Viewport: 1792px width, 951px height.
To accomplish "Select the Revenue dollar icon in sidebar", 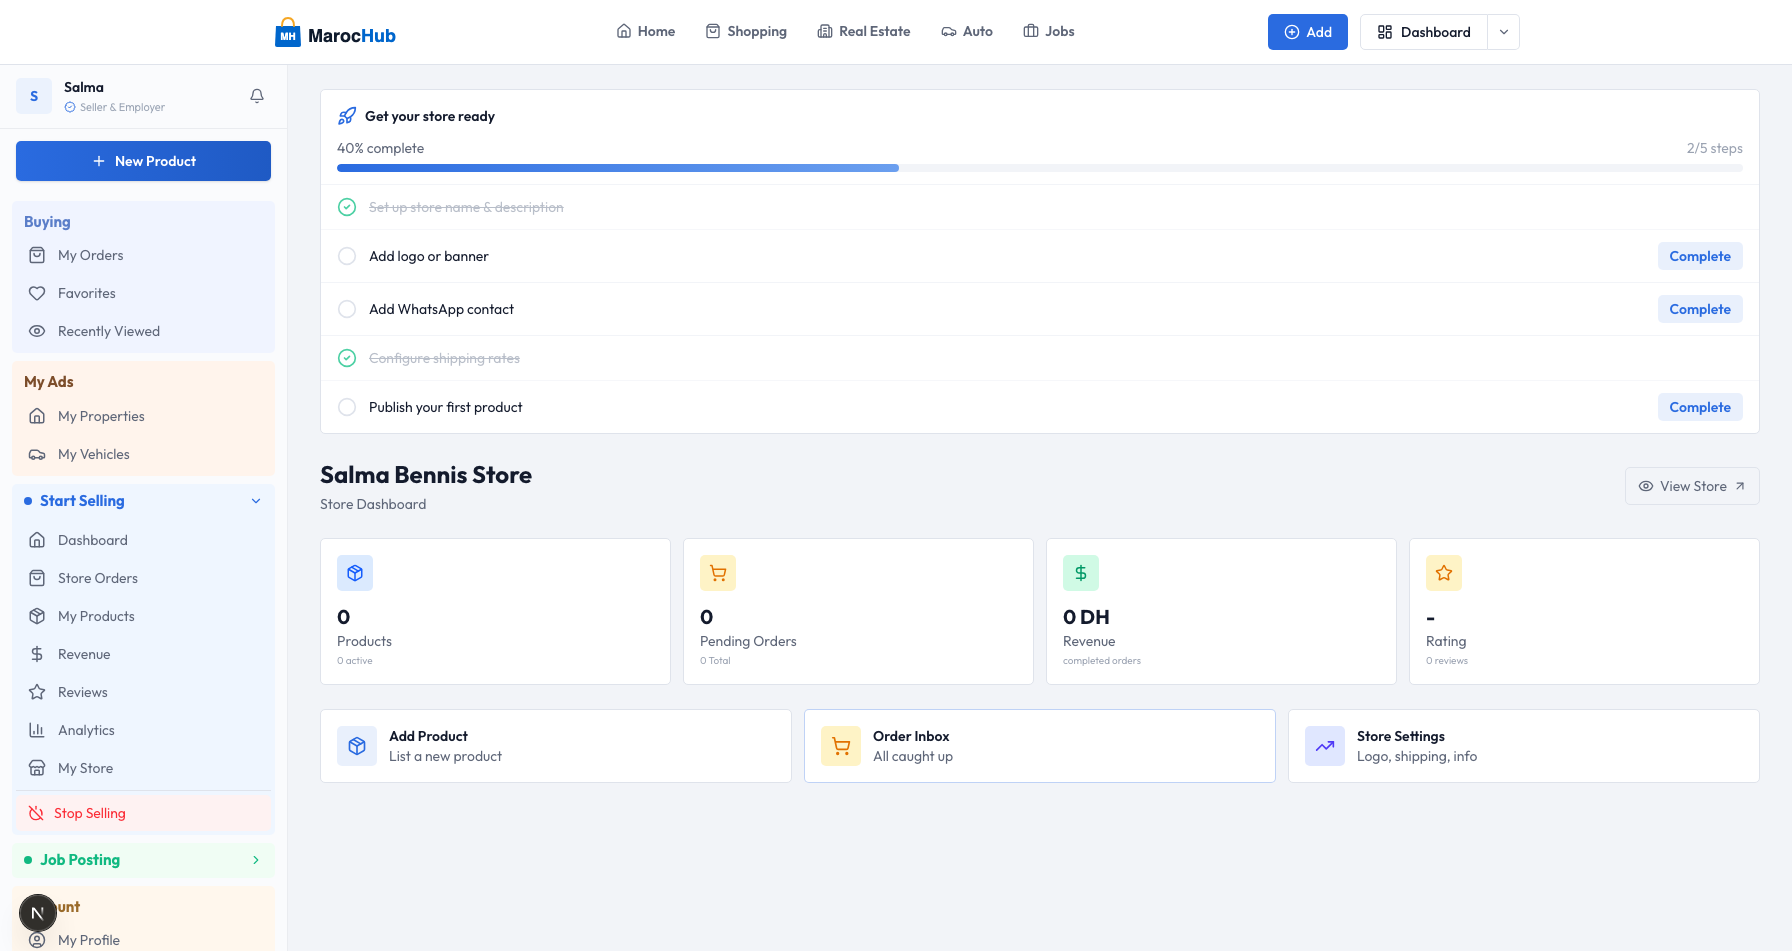I will tap(37, 654).
